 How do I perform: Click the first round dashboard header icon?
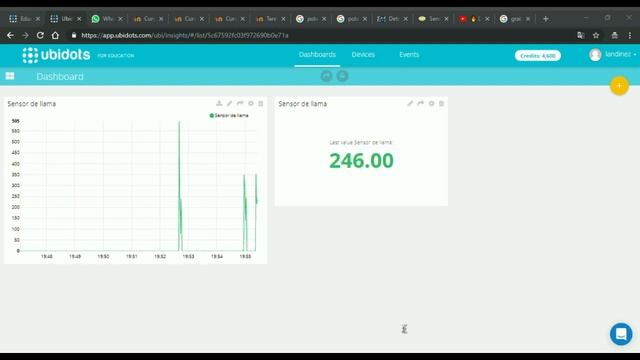[x=326, y=76]
